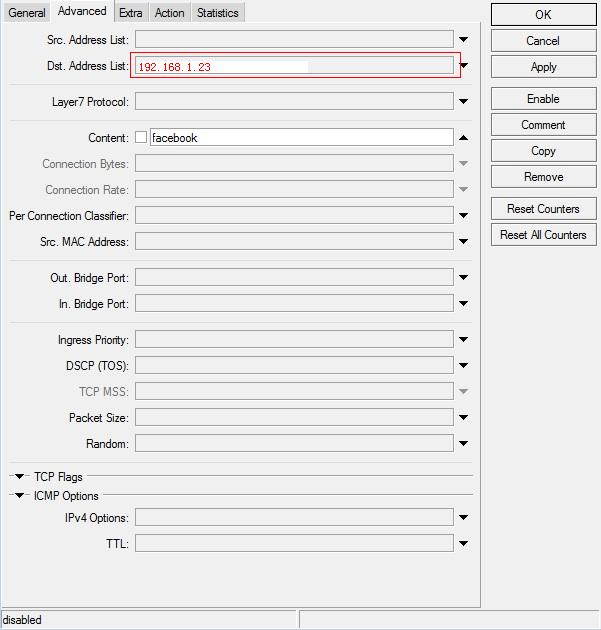Click the Dst. Address List input field
Screen dimensions: 601x630
coord(294,66)
